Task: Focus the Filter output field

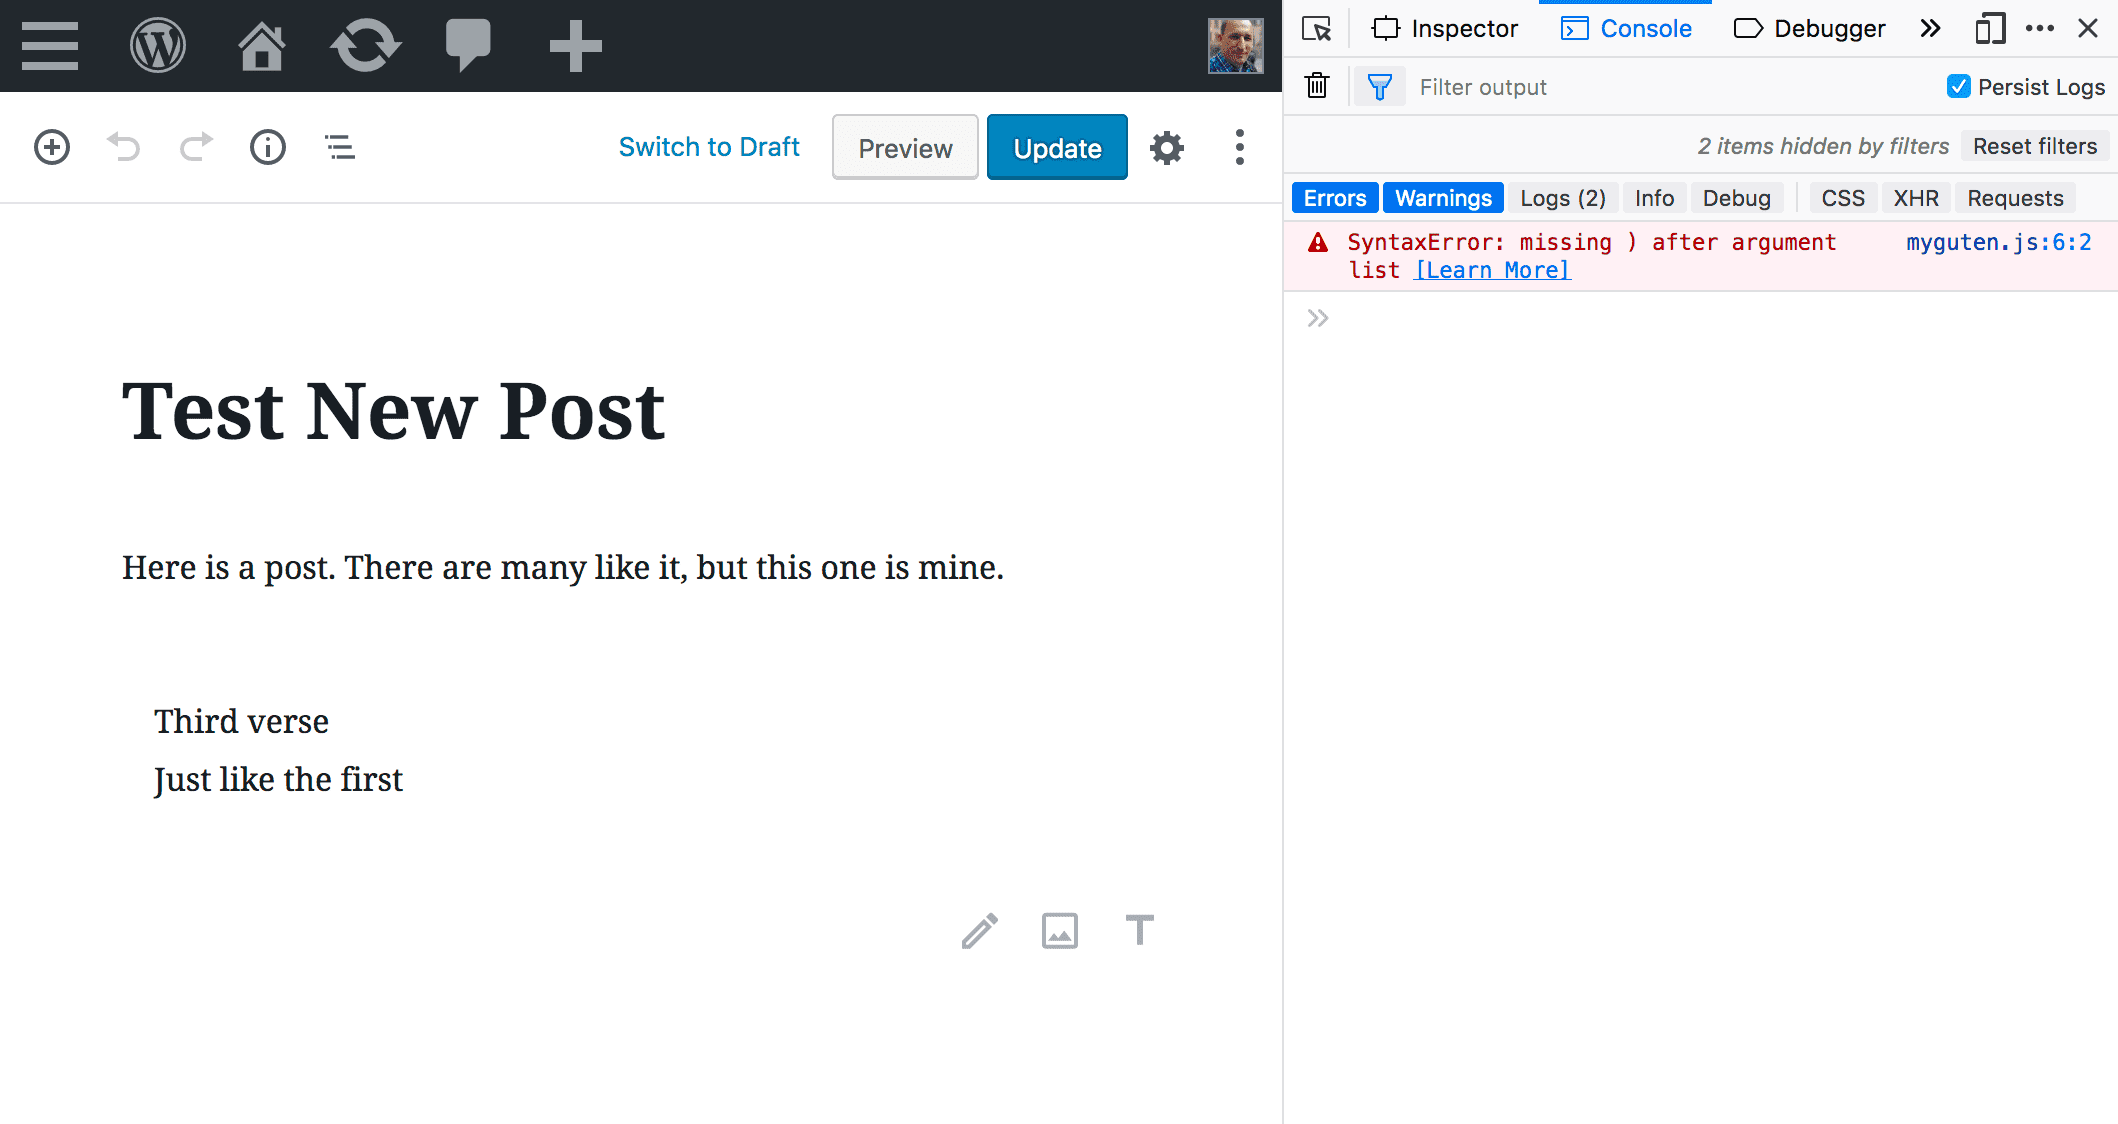Action: pos(1670,87)
